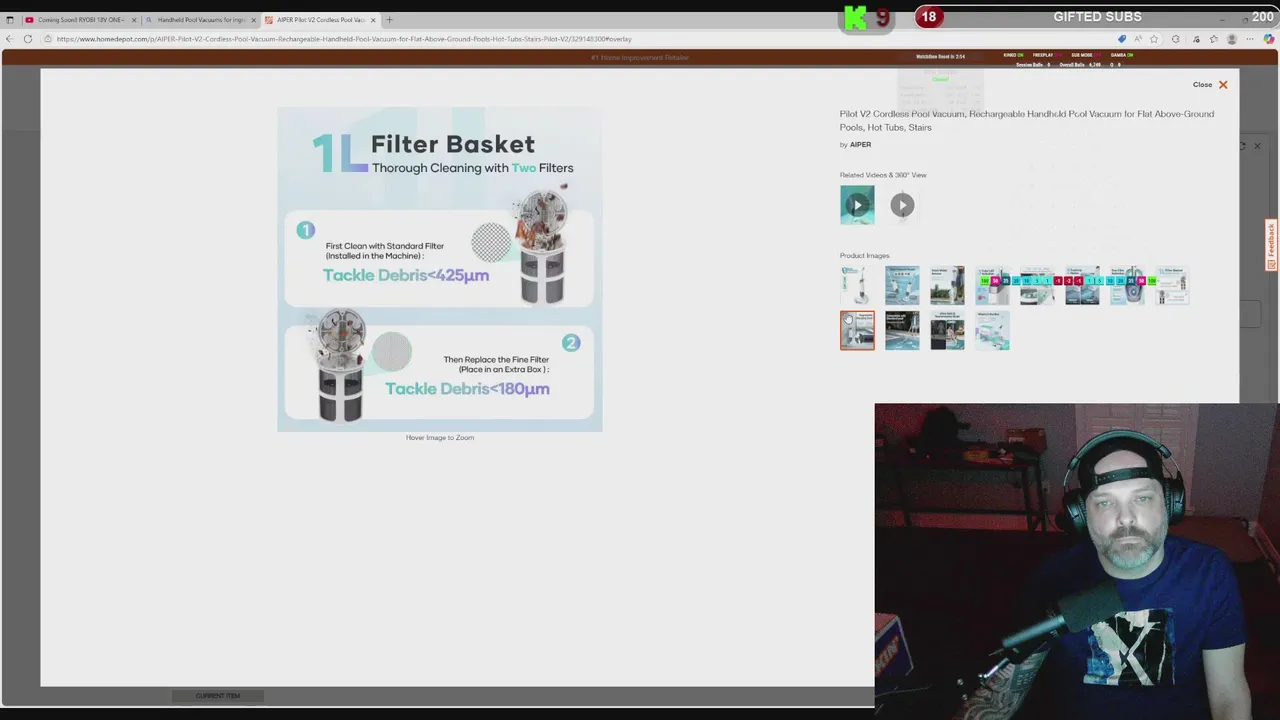Click the AIPER brand link
The image size is (1280, 720).
pyautogui.click(x=860, y=145)
